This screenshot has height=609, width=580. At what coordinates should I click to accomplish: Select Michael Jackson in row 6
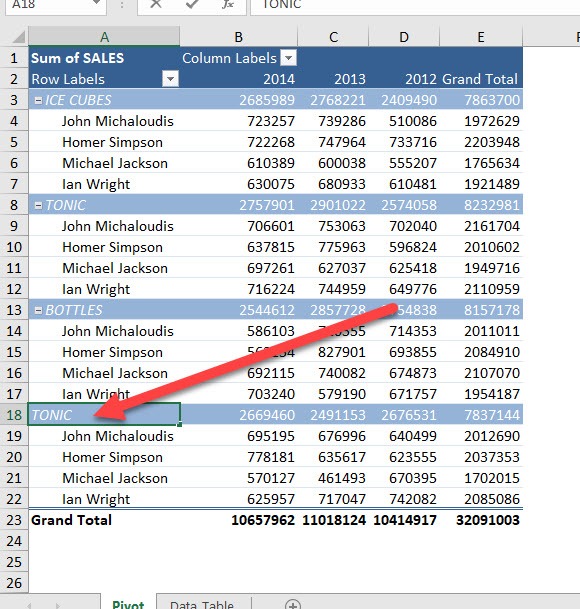104,163
